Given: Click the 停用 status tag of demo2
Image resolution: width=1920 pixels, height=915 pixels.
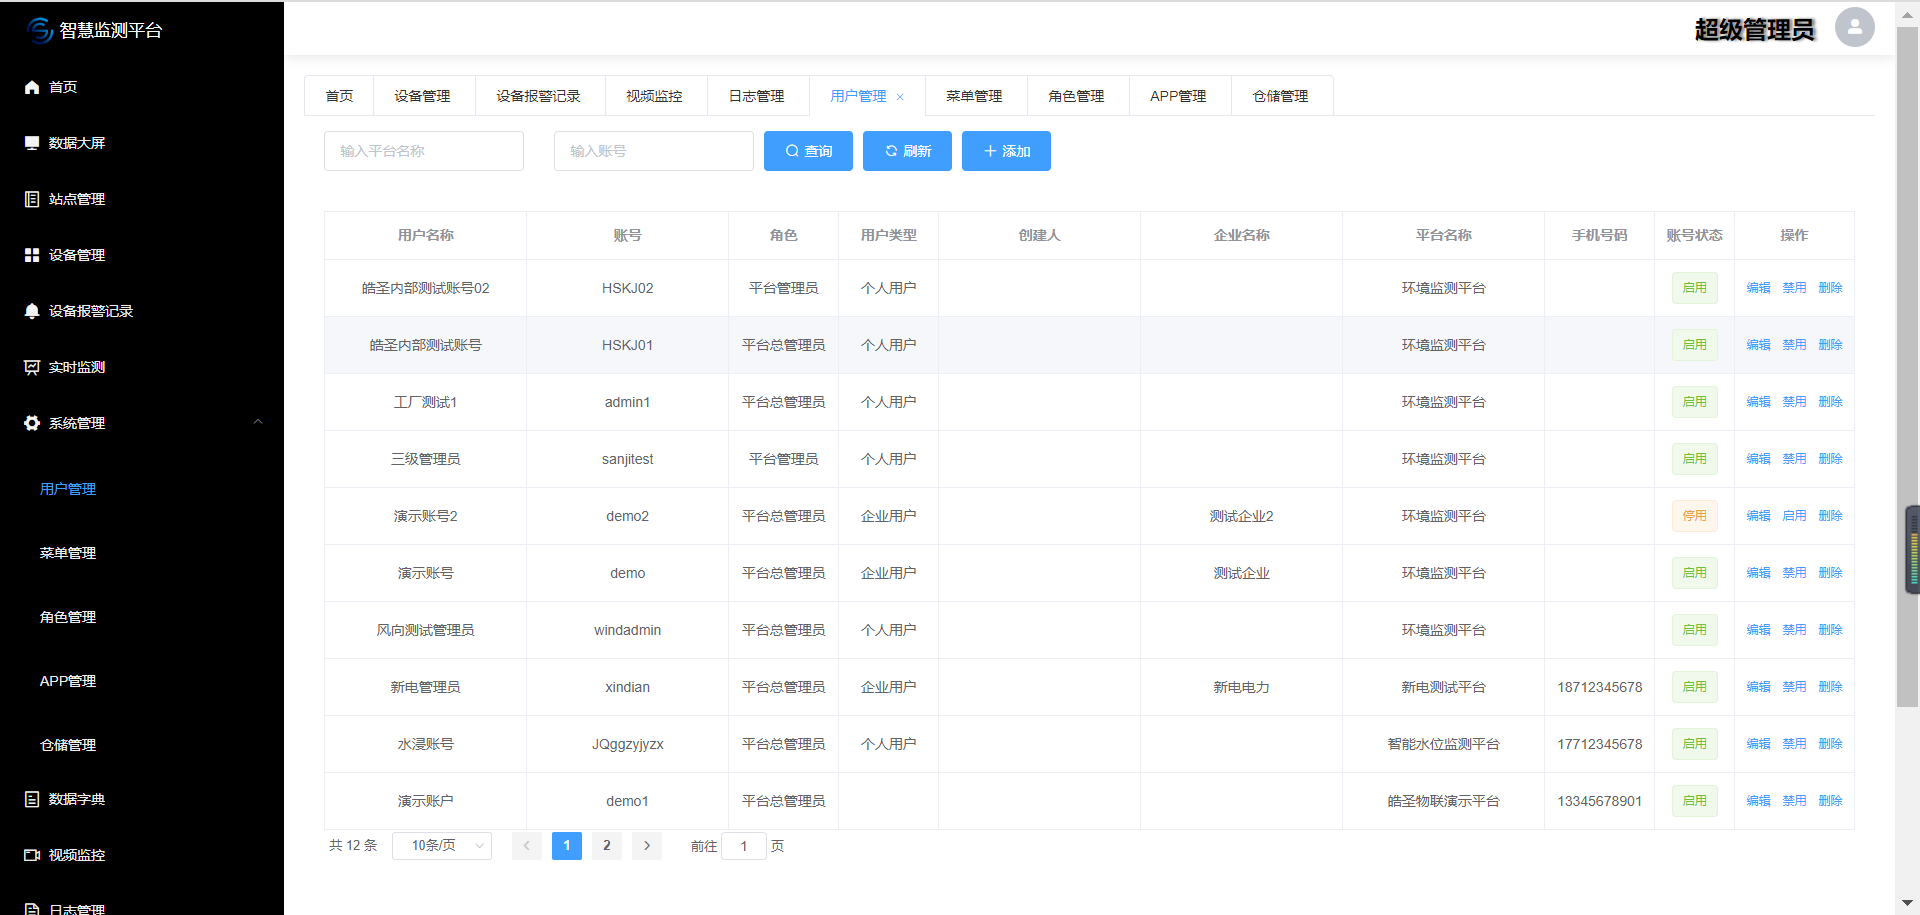Looking at the screenshot, I should point(1694,516).
